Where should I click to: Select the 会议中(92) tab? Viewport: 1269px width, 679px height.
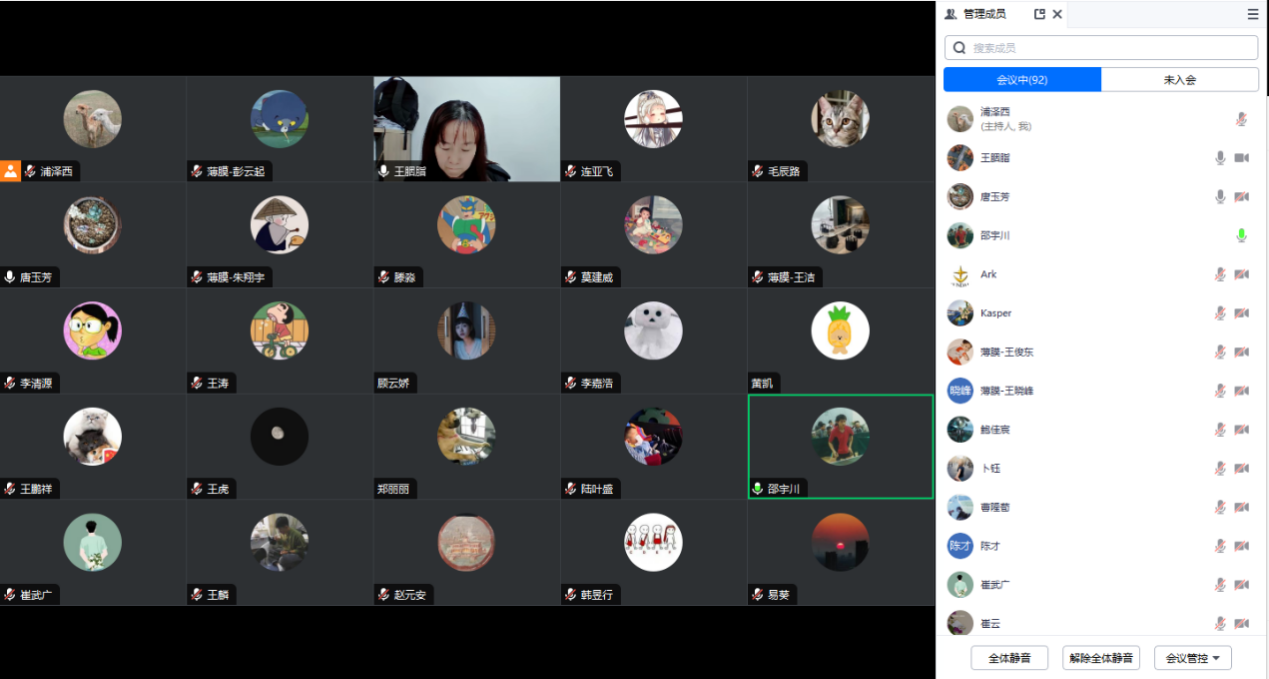tap(1022, 80)
